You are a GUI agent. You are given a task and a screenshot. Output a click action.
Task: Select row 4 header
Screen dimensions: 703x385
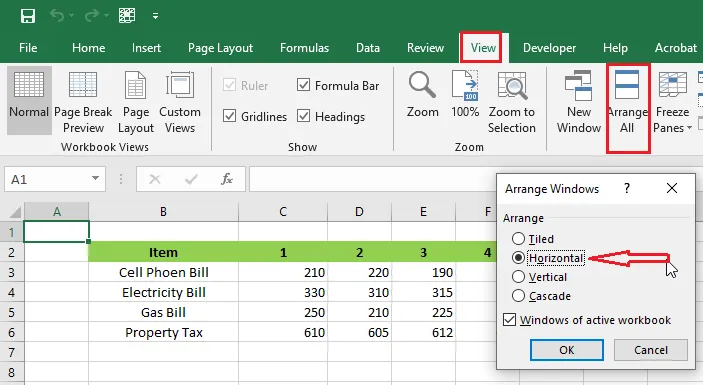[x=12, y=292]
